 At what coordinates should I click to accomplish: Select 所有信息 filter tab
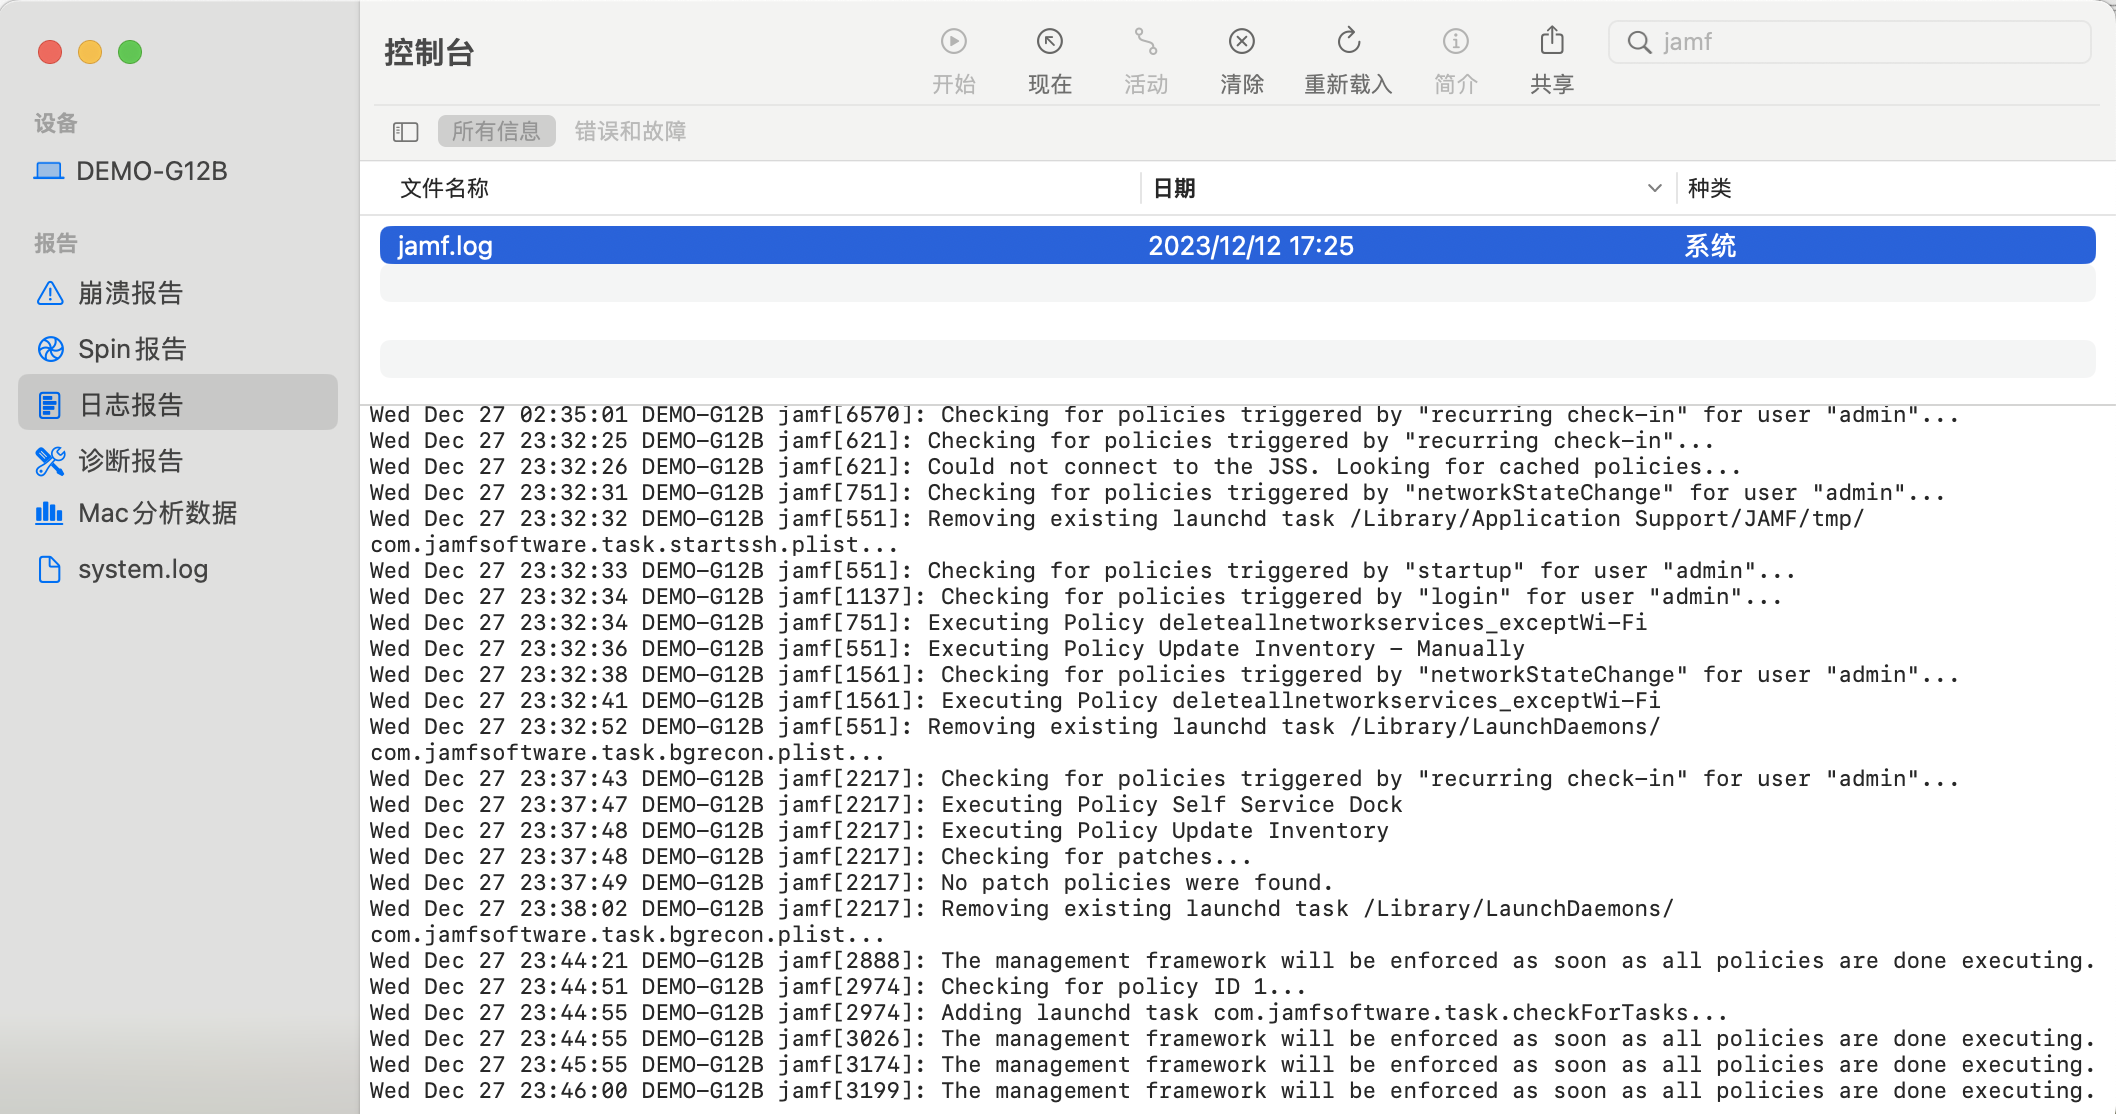(496, 131)
